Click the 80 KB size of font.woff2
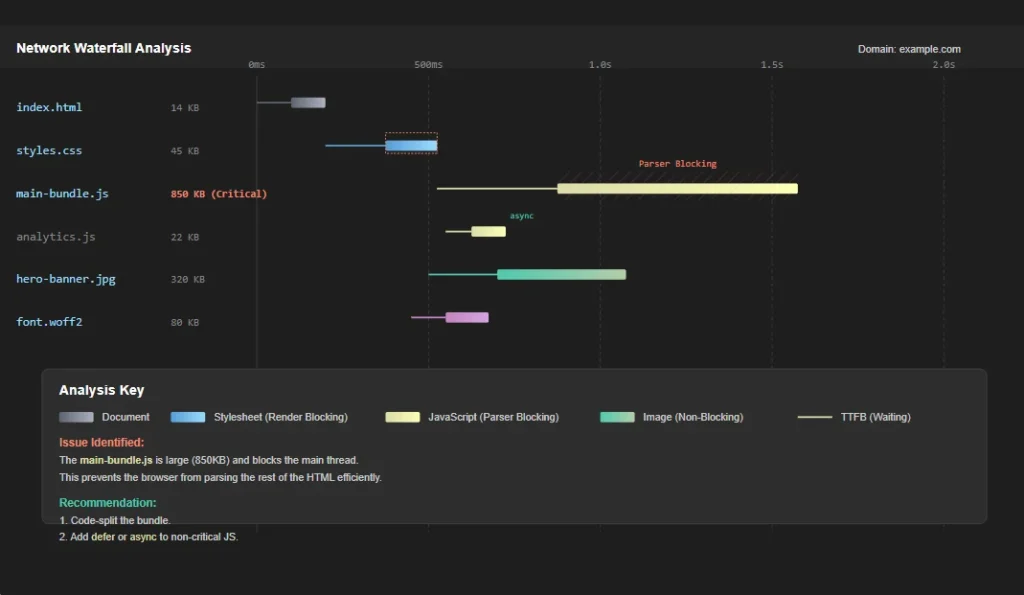Image resolution: width=1024 pixels, height=595 pixels. click(x=185, y=323)
